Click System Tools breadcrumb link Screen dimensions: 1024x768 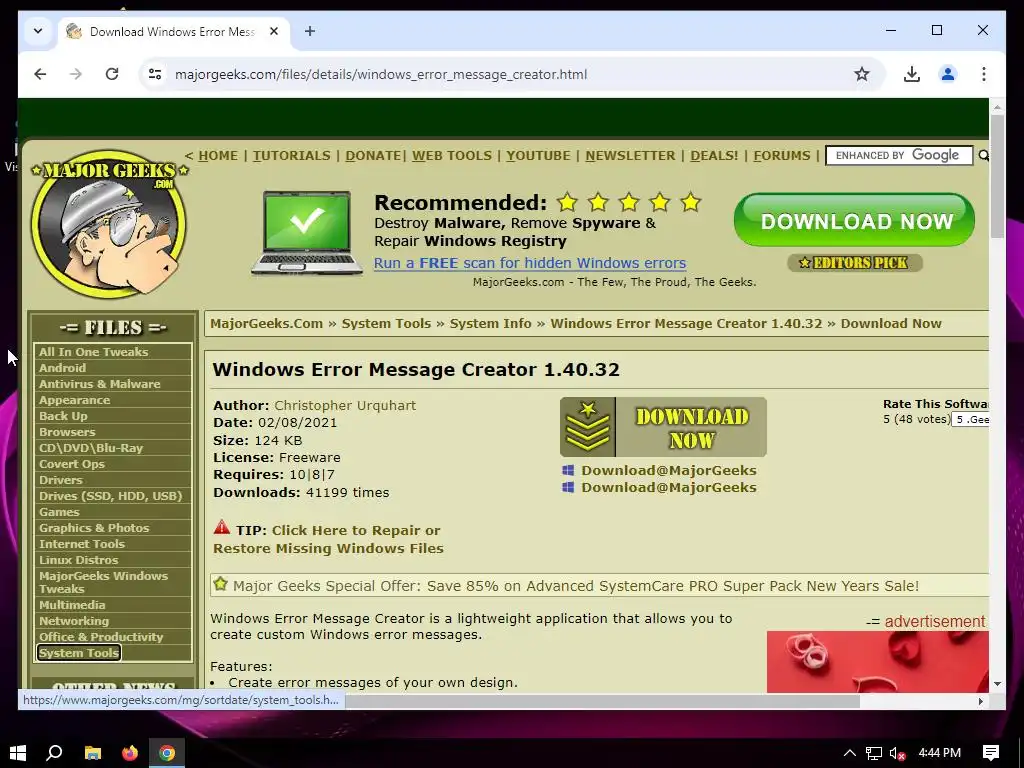[386, 323]
